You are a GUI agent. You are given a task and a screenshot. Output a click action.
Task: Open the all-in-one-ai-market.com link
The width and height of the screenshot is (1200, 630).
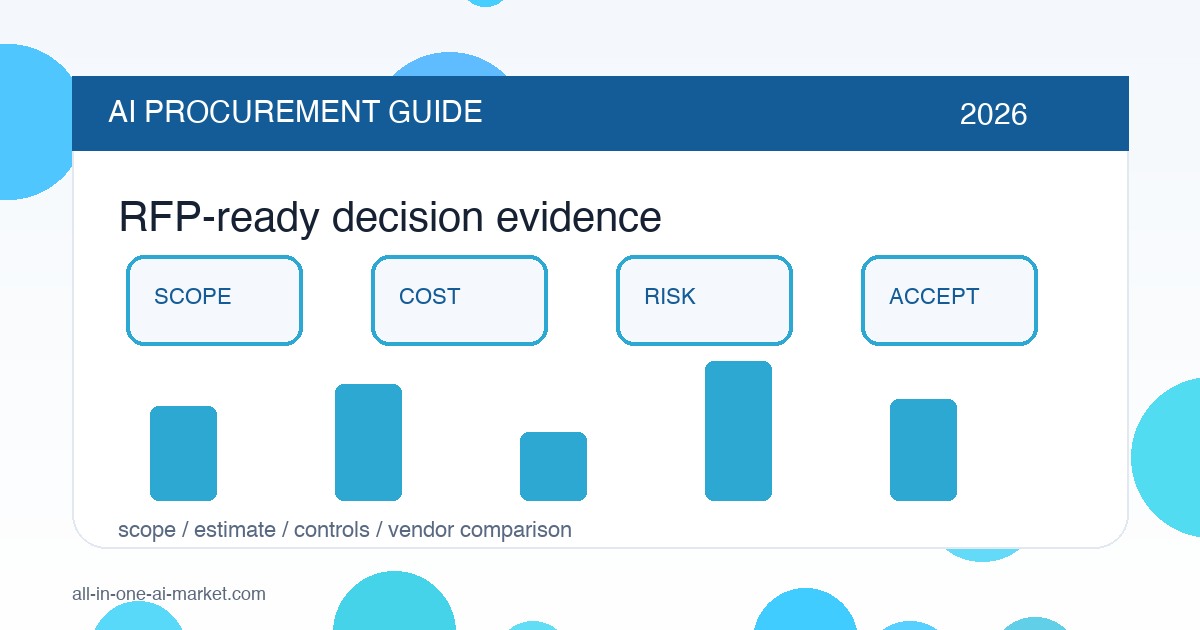(169, 594)
